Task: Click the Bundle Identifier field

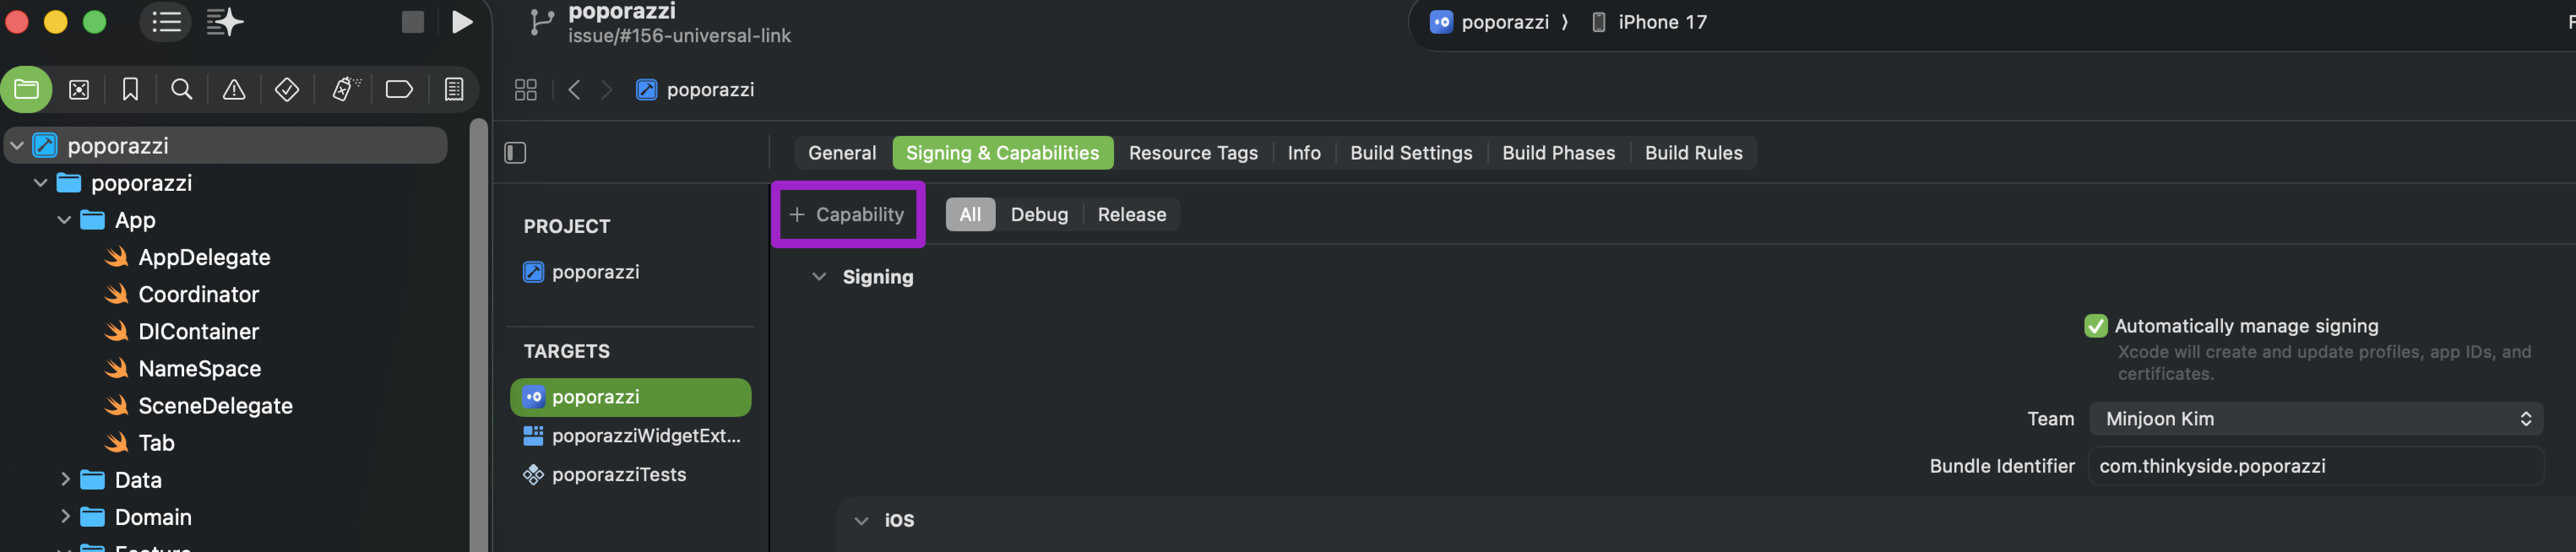Action: tap(2315, 466)
